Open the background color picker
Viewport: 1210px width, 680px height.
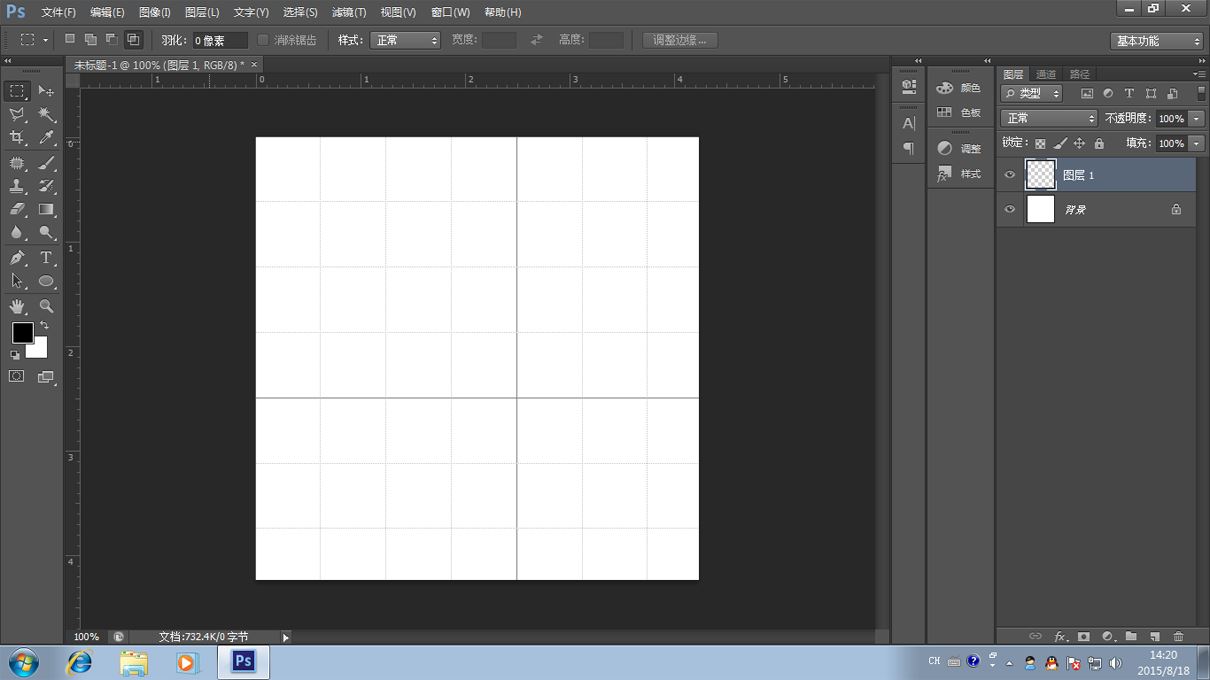39,350
